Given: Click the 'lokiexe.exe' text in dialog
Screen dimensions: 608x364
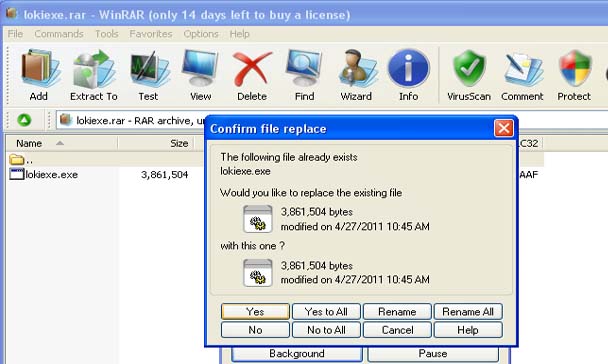Looking at the screenshot, I should click(245, 171).
